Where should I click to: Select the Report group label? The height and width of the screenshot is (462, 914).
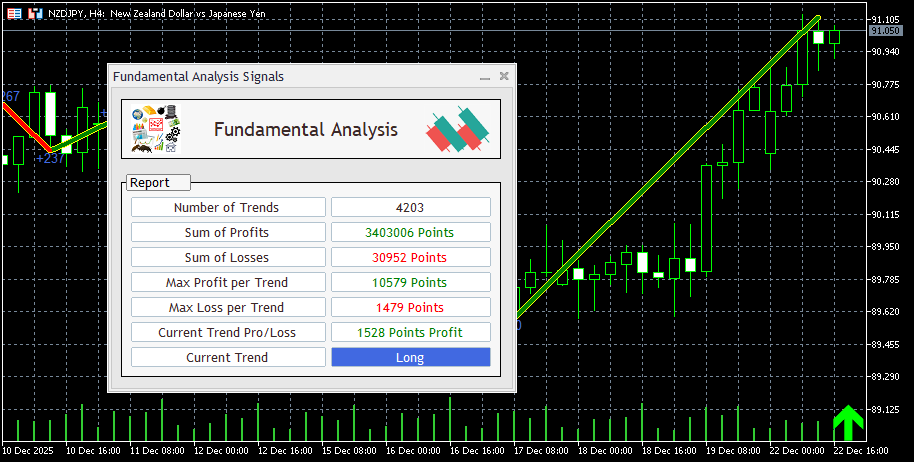coord(158,182)
